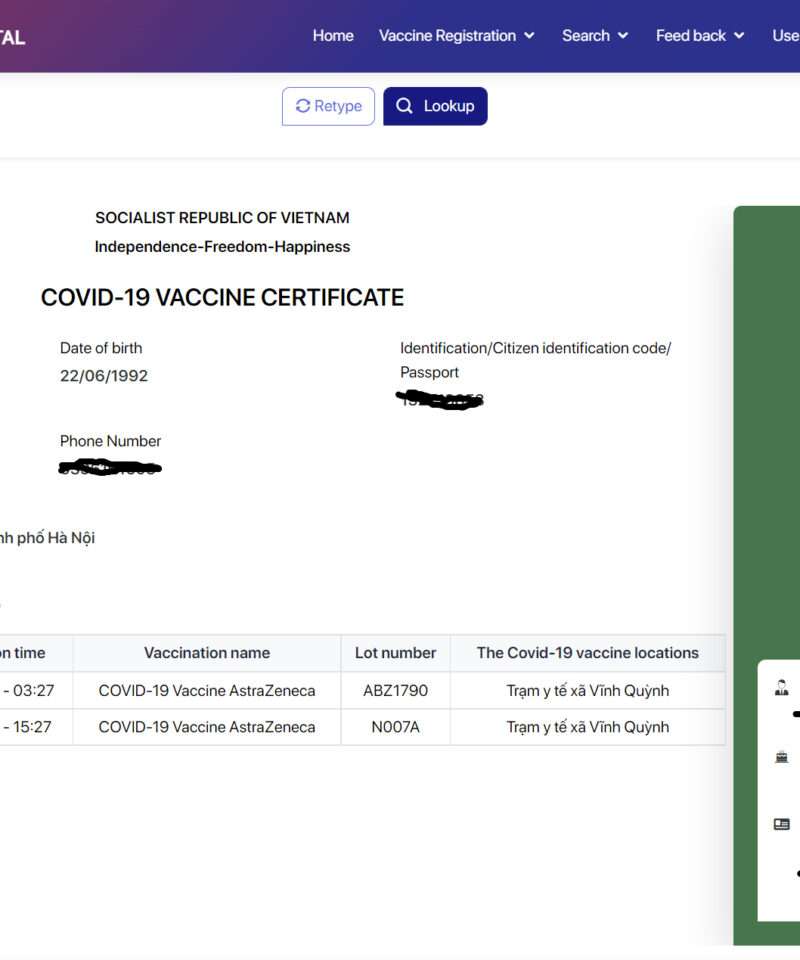Go to the Home menu item
This screenshot has width=800, height=960.
333,35
